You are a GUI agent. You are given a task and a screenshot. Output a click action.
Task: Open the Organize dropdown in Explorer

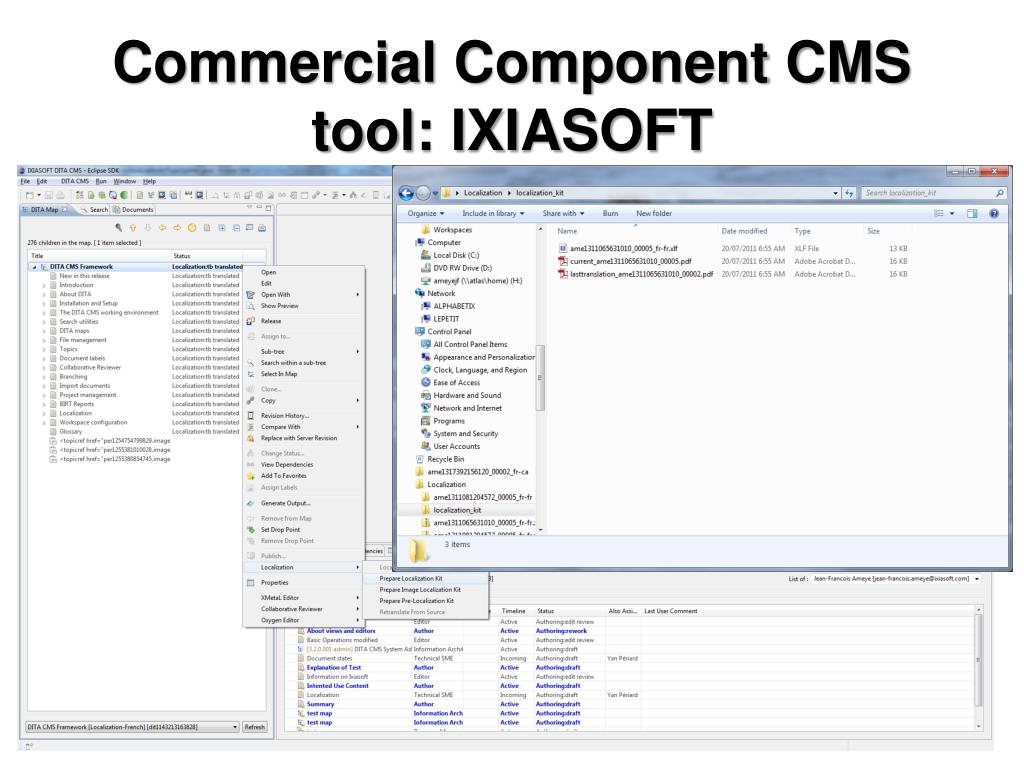[x=426, y=214]
